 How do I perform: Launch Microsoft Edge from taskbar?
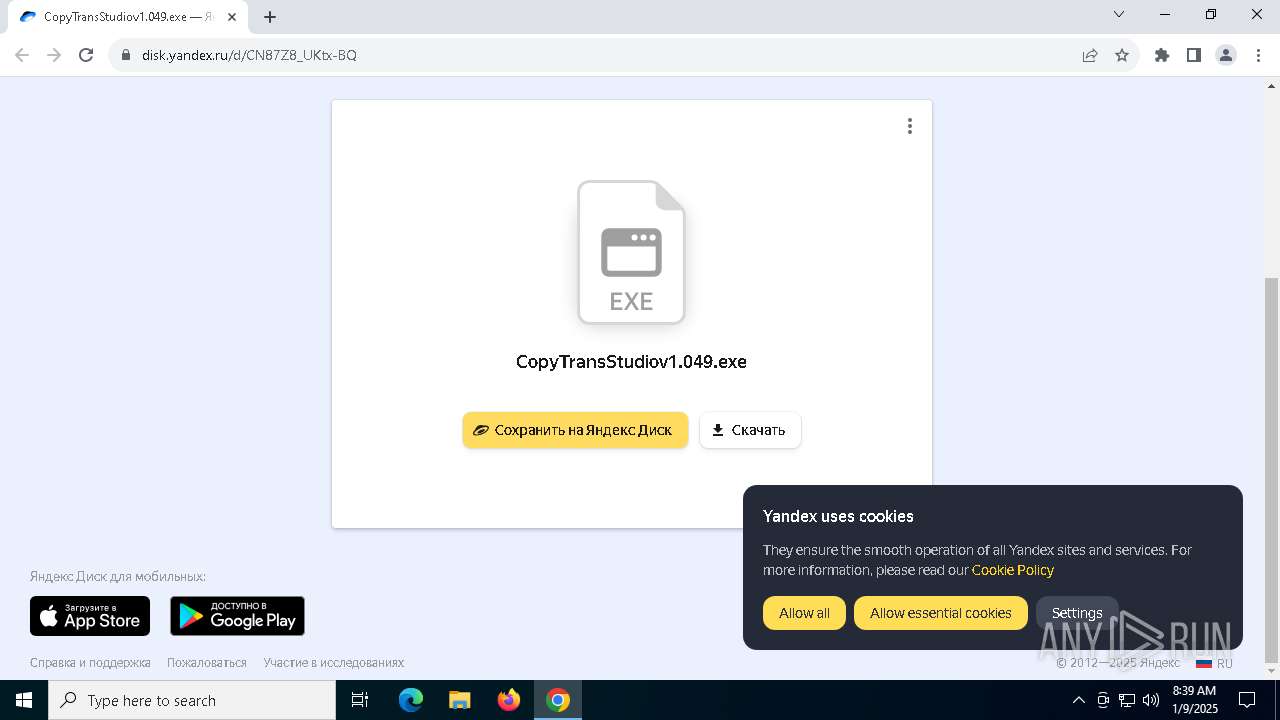pyautogui.click(x=411, y=700)
